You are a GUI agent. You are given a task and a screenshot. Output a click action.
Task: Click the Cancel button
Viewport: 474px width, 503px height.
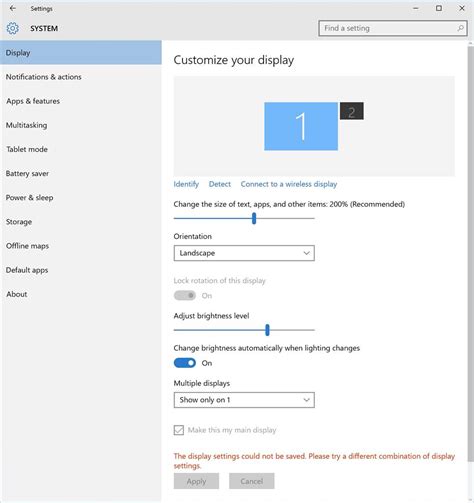click(252, 481)
